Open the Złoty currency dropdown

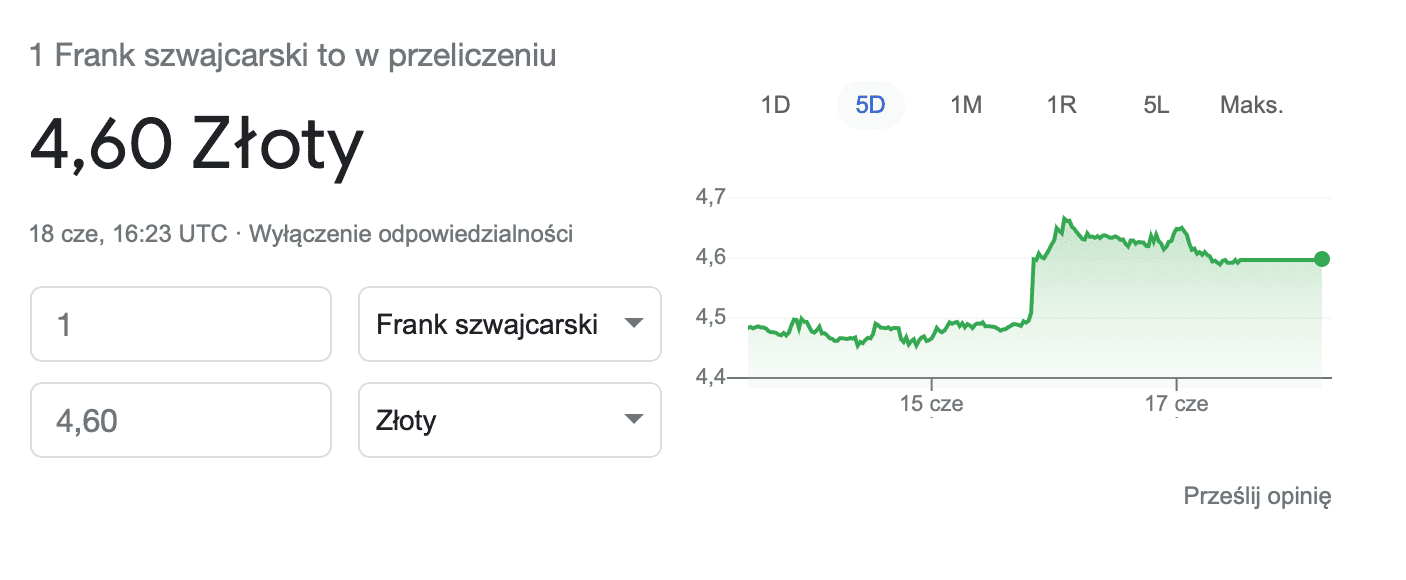pos(510,420)
